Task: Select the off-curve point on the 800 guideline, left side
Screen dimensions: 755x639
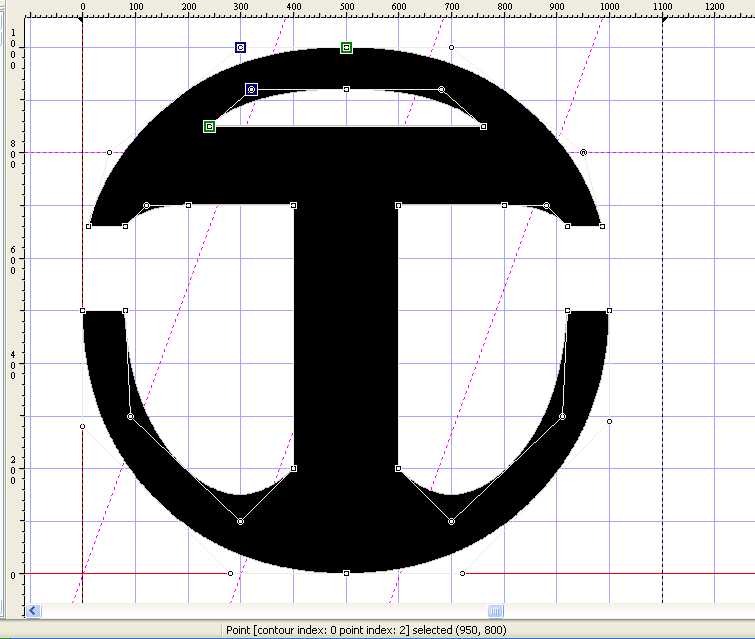Action: coord(109,153)
